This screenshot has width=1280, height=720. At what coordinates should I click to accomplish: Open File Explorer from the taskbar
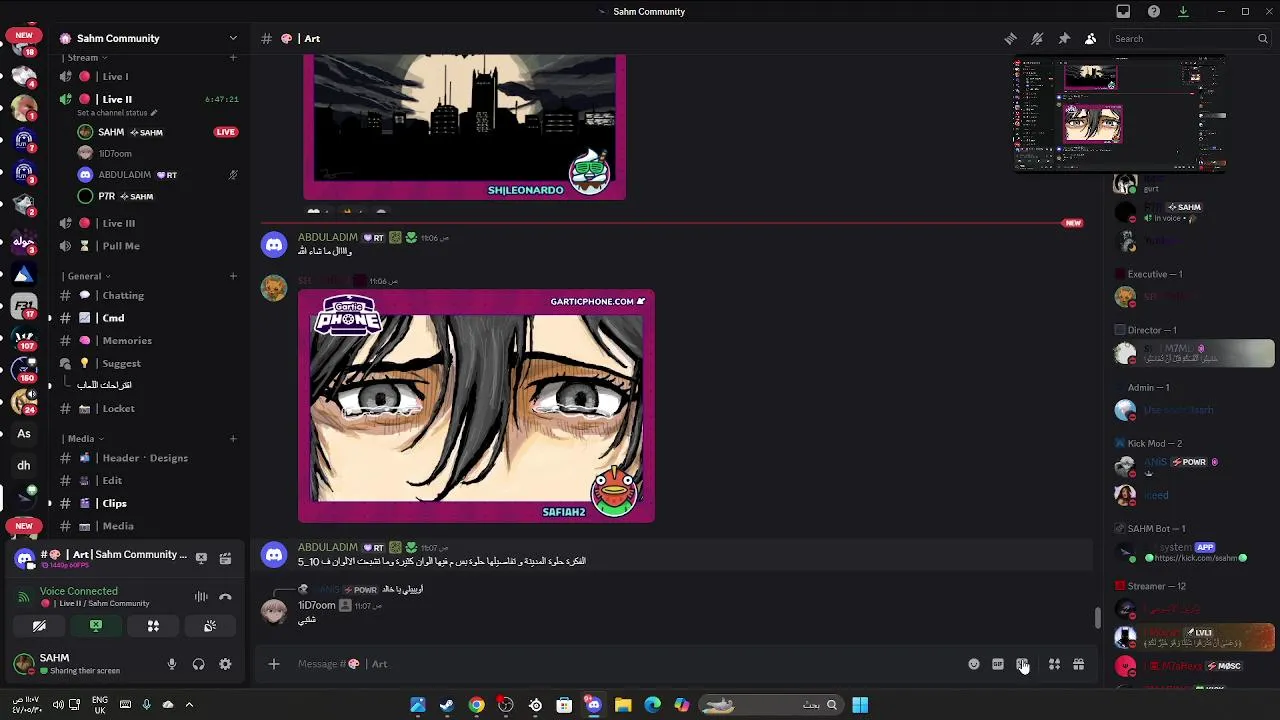tap(623, 705)
